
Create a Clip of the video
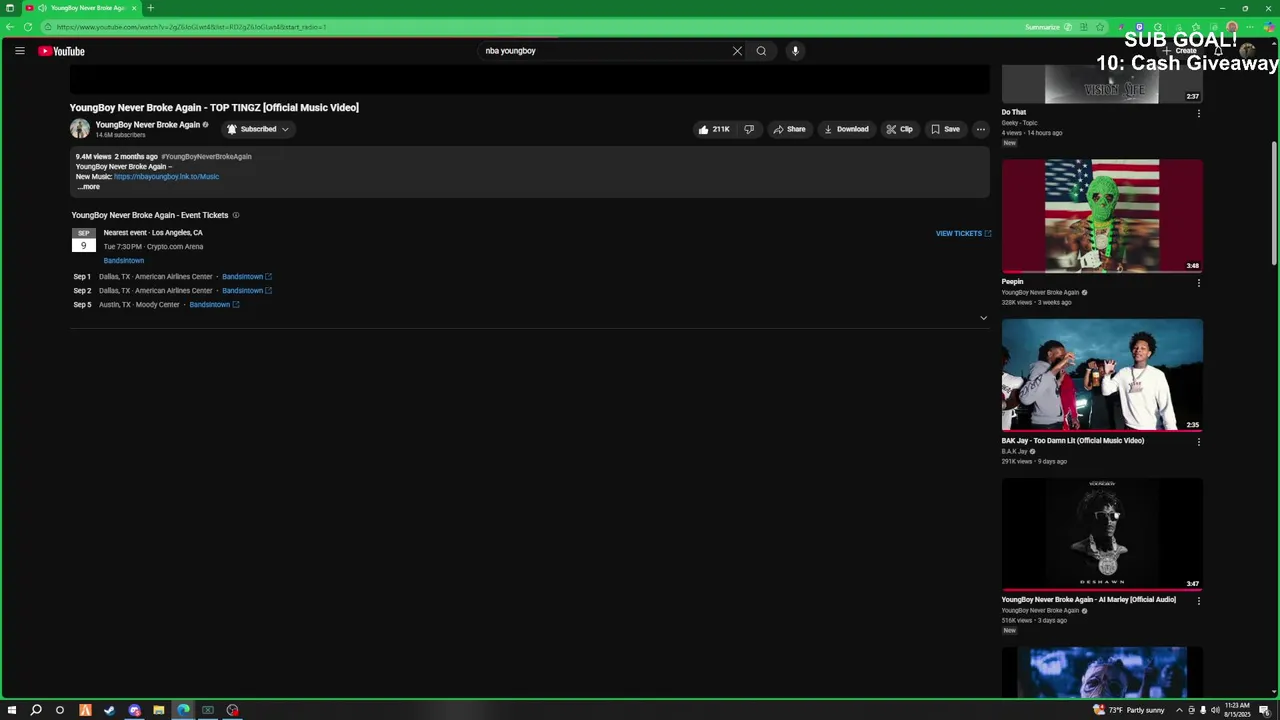point(899,129)
